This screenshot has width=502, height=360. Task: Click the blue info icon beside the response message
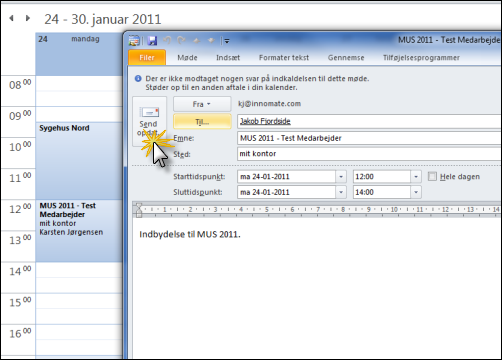point(138,79)
